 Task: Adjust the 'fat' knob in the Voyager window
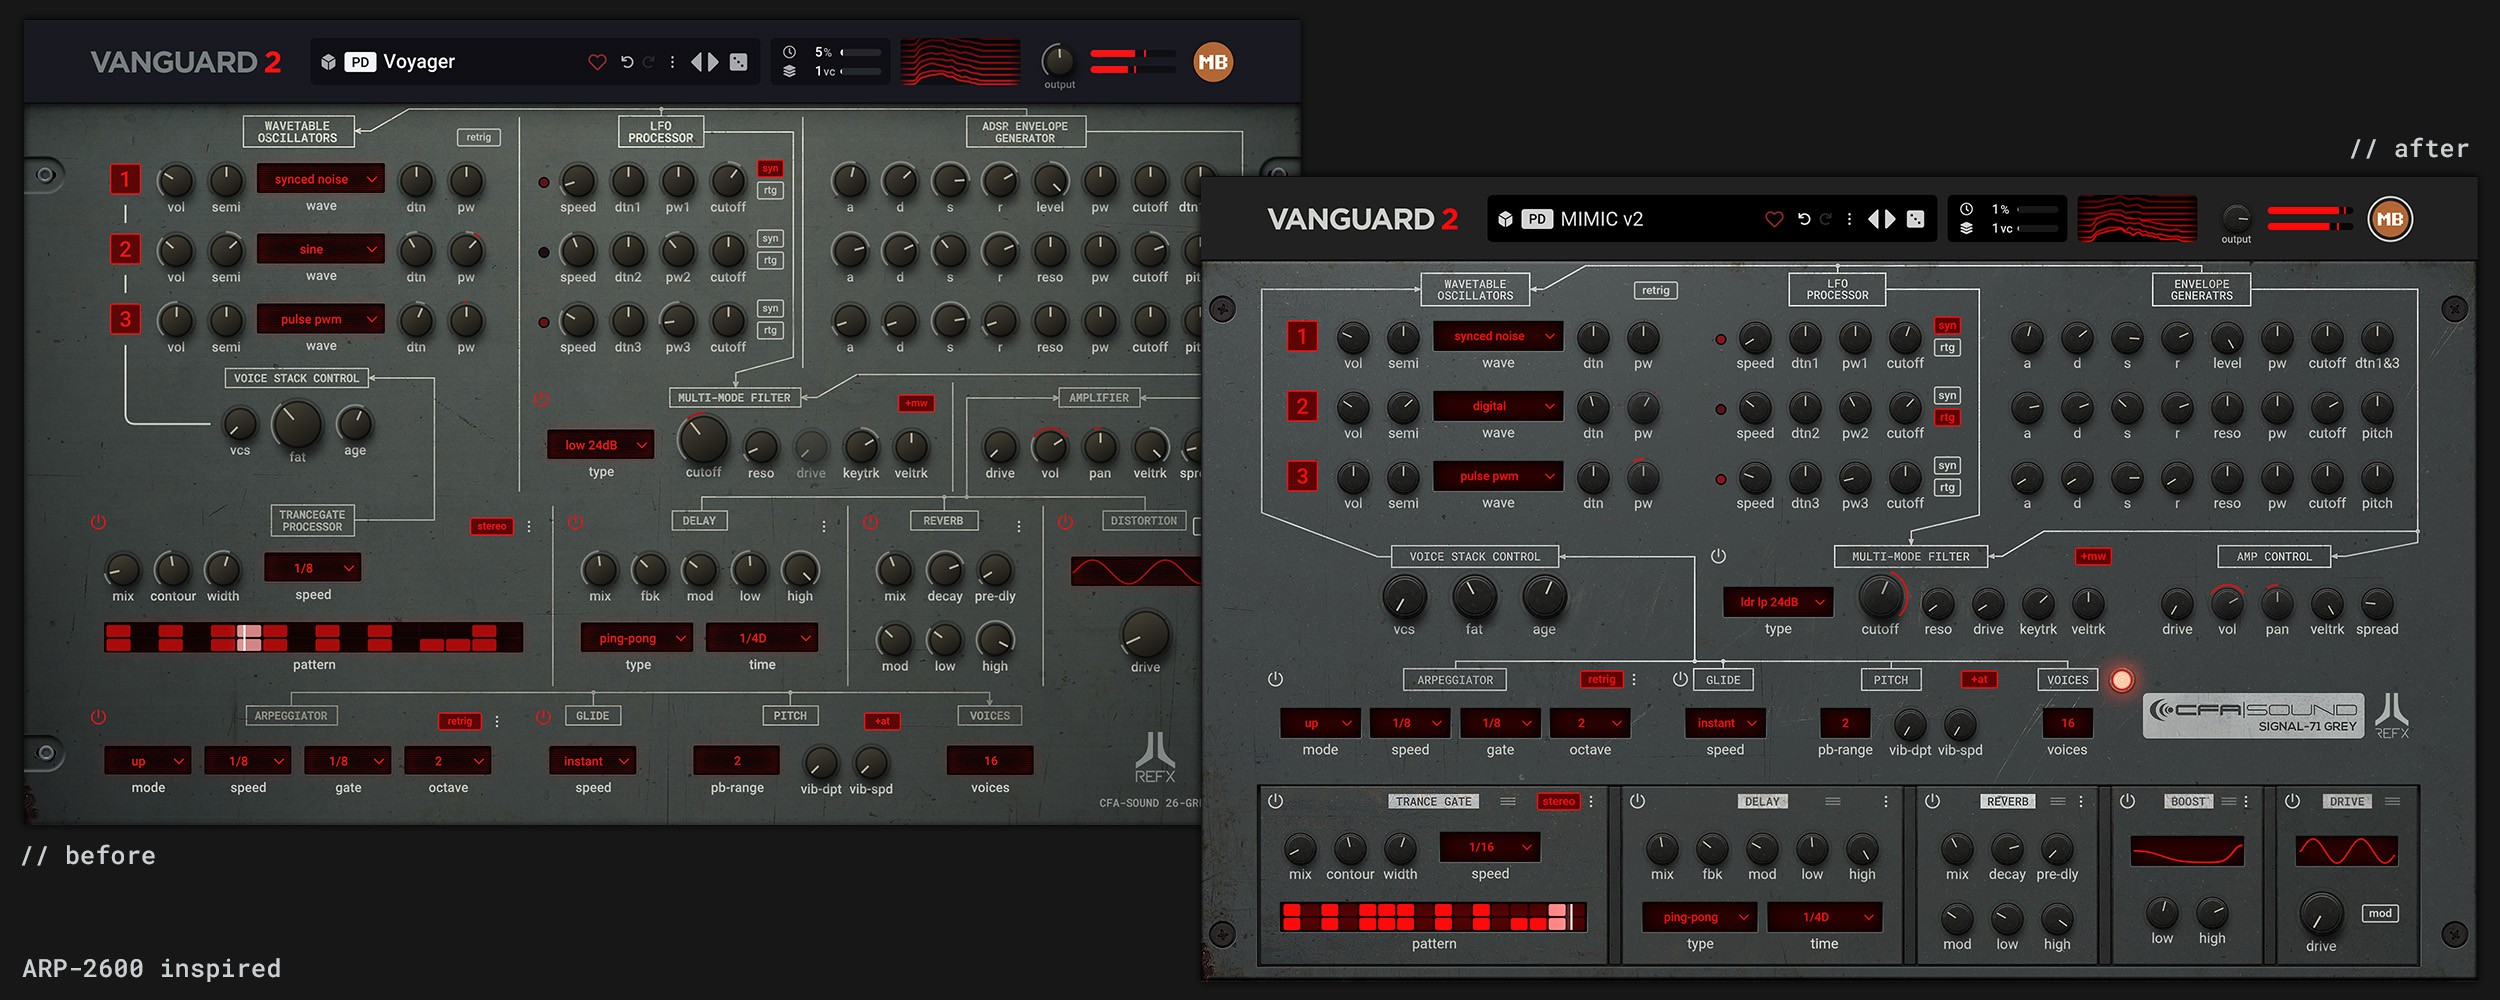tap(297, 424)
